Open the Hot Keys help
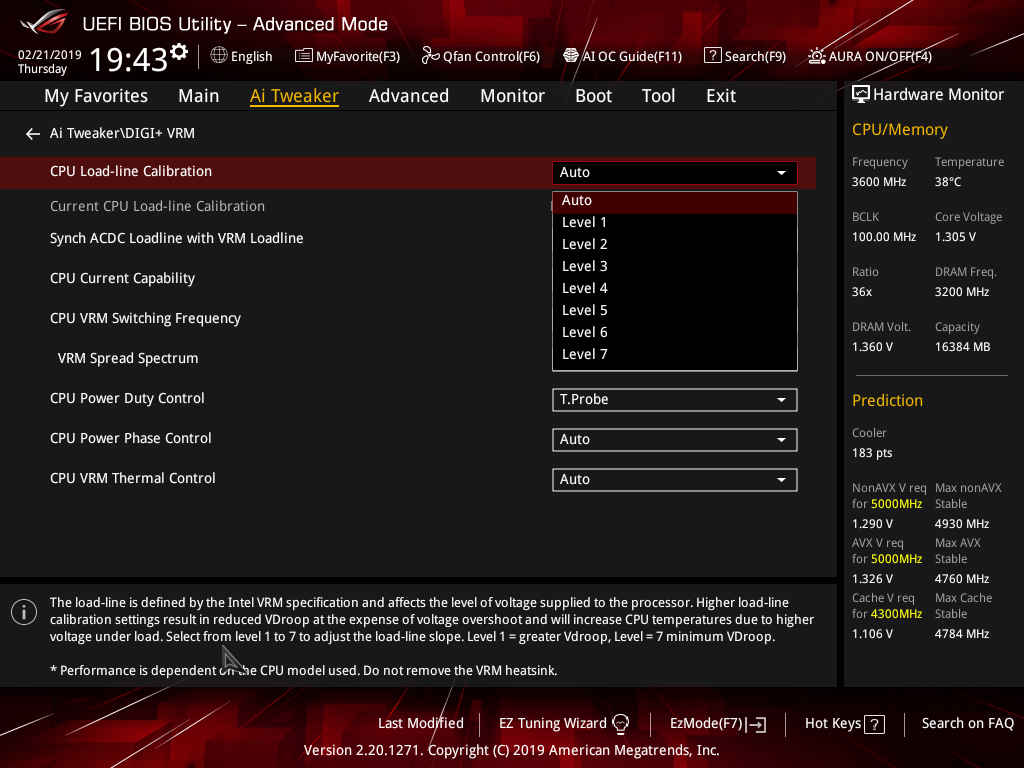 844,723
